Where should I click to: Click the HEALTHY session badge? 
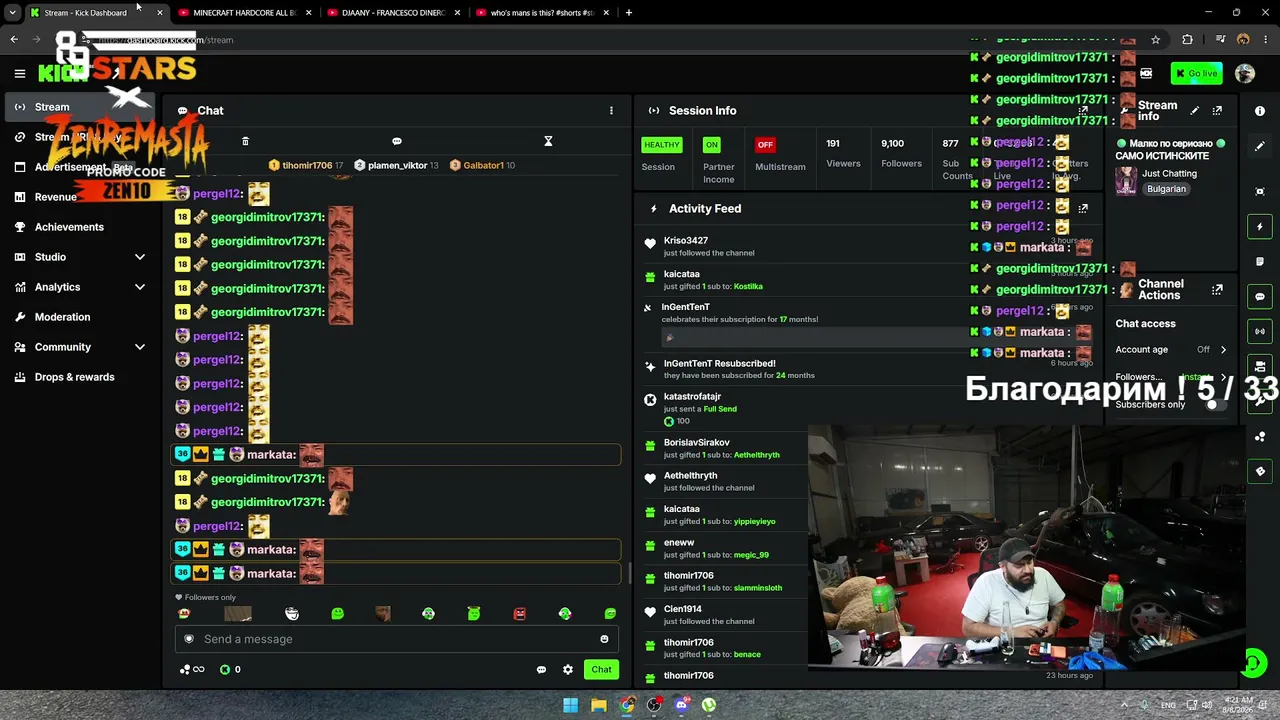coord(661,145)
